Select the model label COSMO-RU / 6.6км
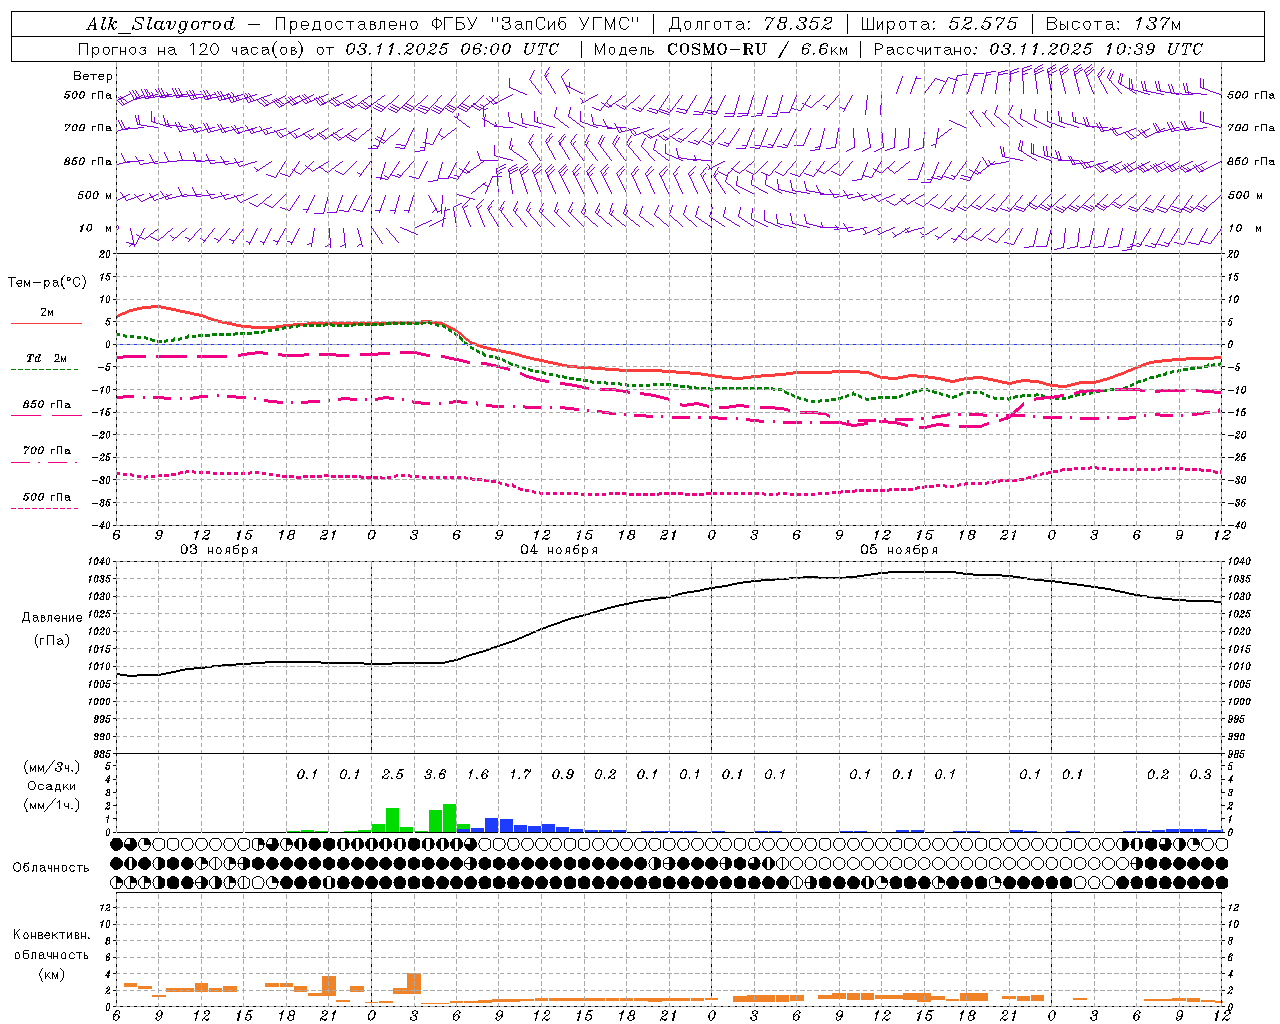The height and width of the screenshot is (1024, 1280). pos(758,49)
